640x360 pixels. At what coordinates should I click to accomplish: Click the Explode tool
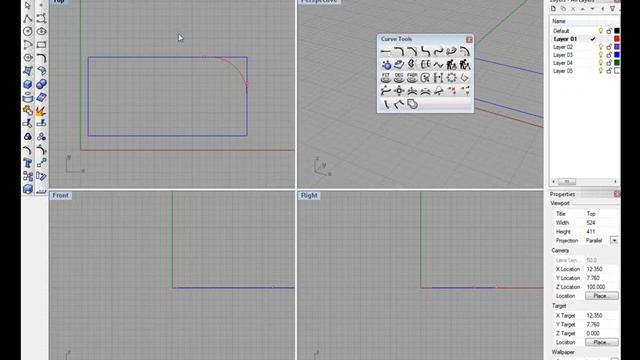pyautogui.click(x=41, y=110)
